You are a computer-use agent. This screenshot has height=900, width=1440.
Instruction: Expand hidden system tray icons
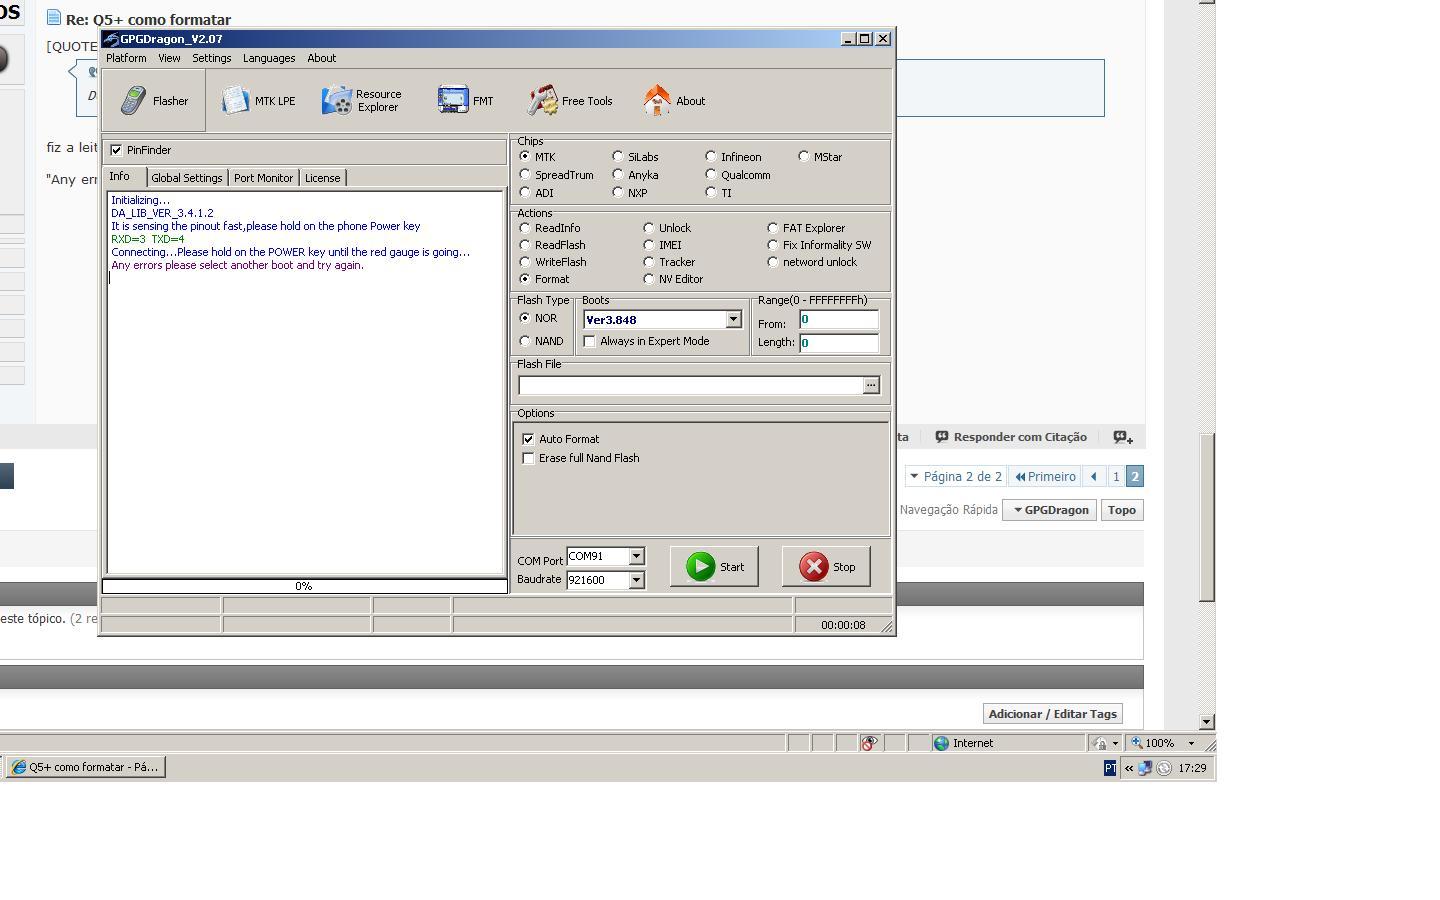click(1129, 768)
